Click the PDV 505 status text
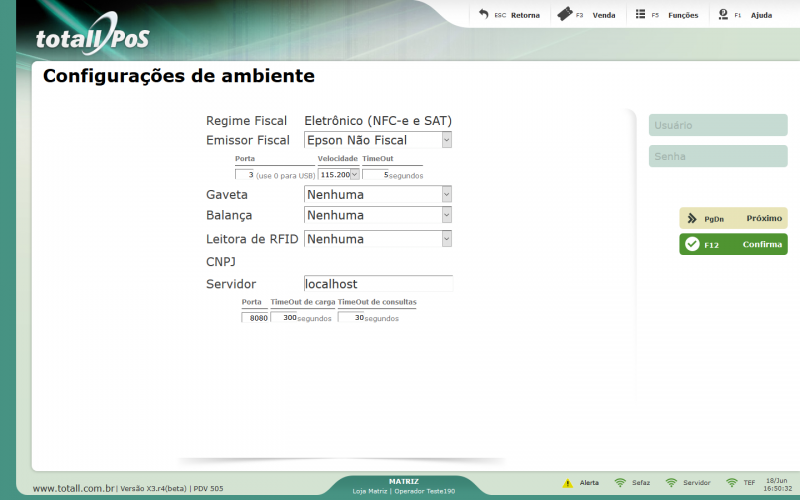Viewport: 800px width, 500px height. pos(208,489)
